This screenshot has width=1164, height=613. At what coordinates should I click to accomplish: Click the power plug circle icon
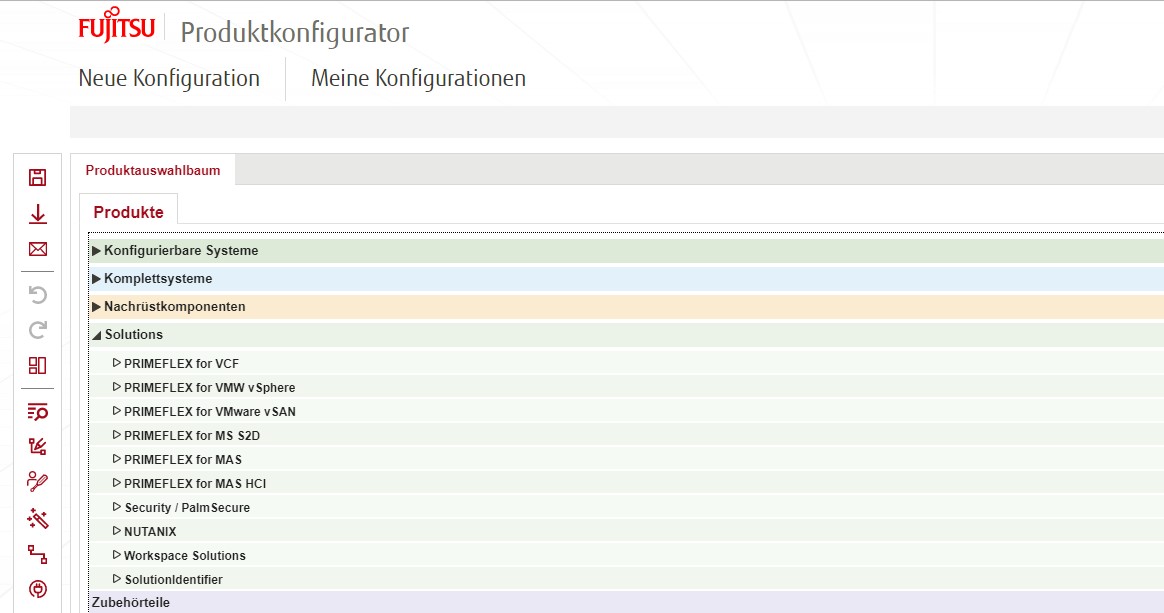pos(37,589)
